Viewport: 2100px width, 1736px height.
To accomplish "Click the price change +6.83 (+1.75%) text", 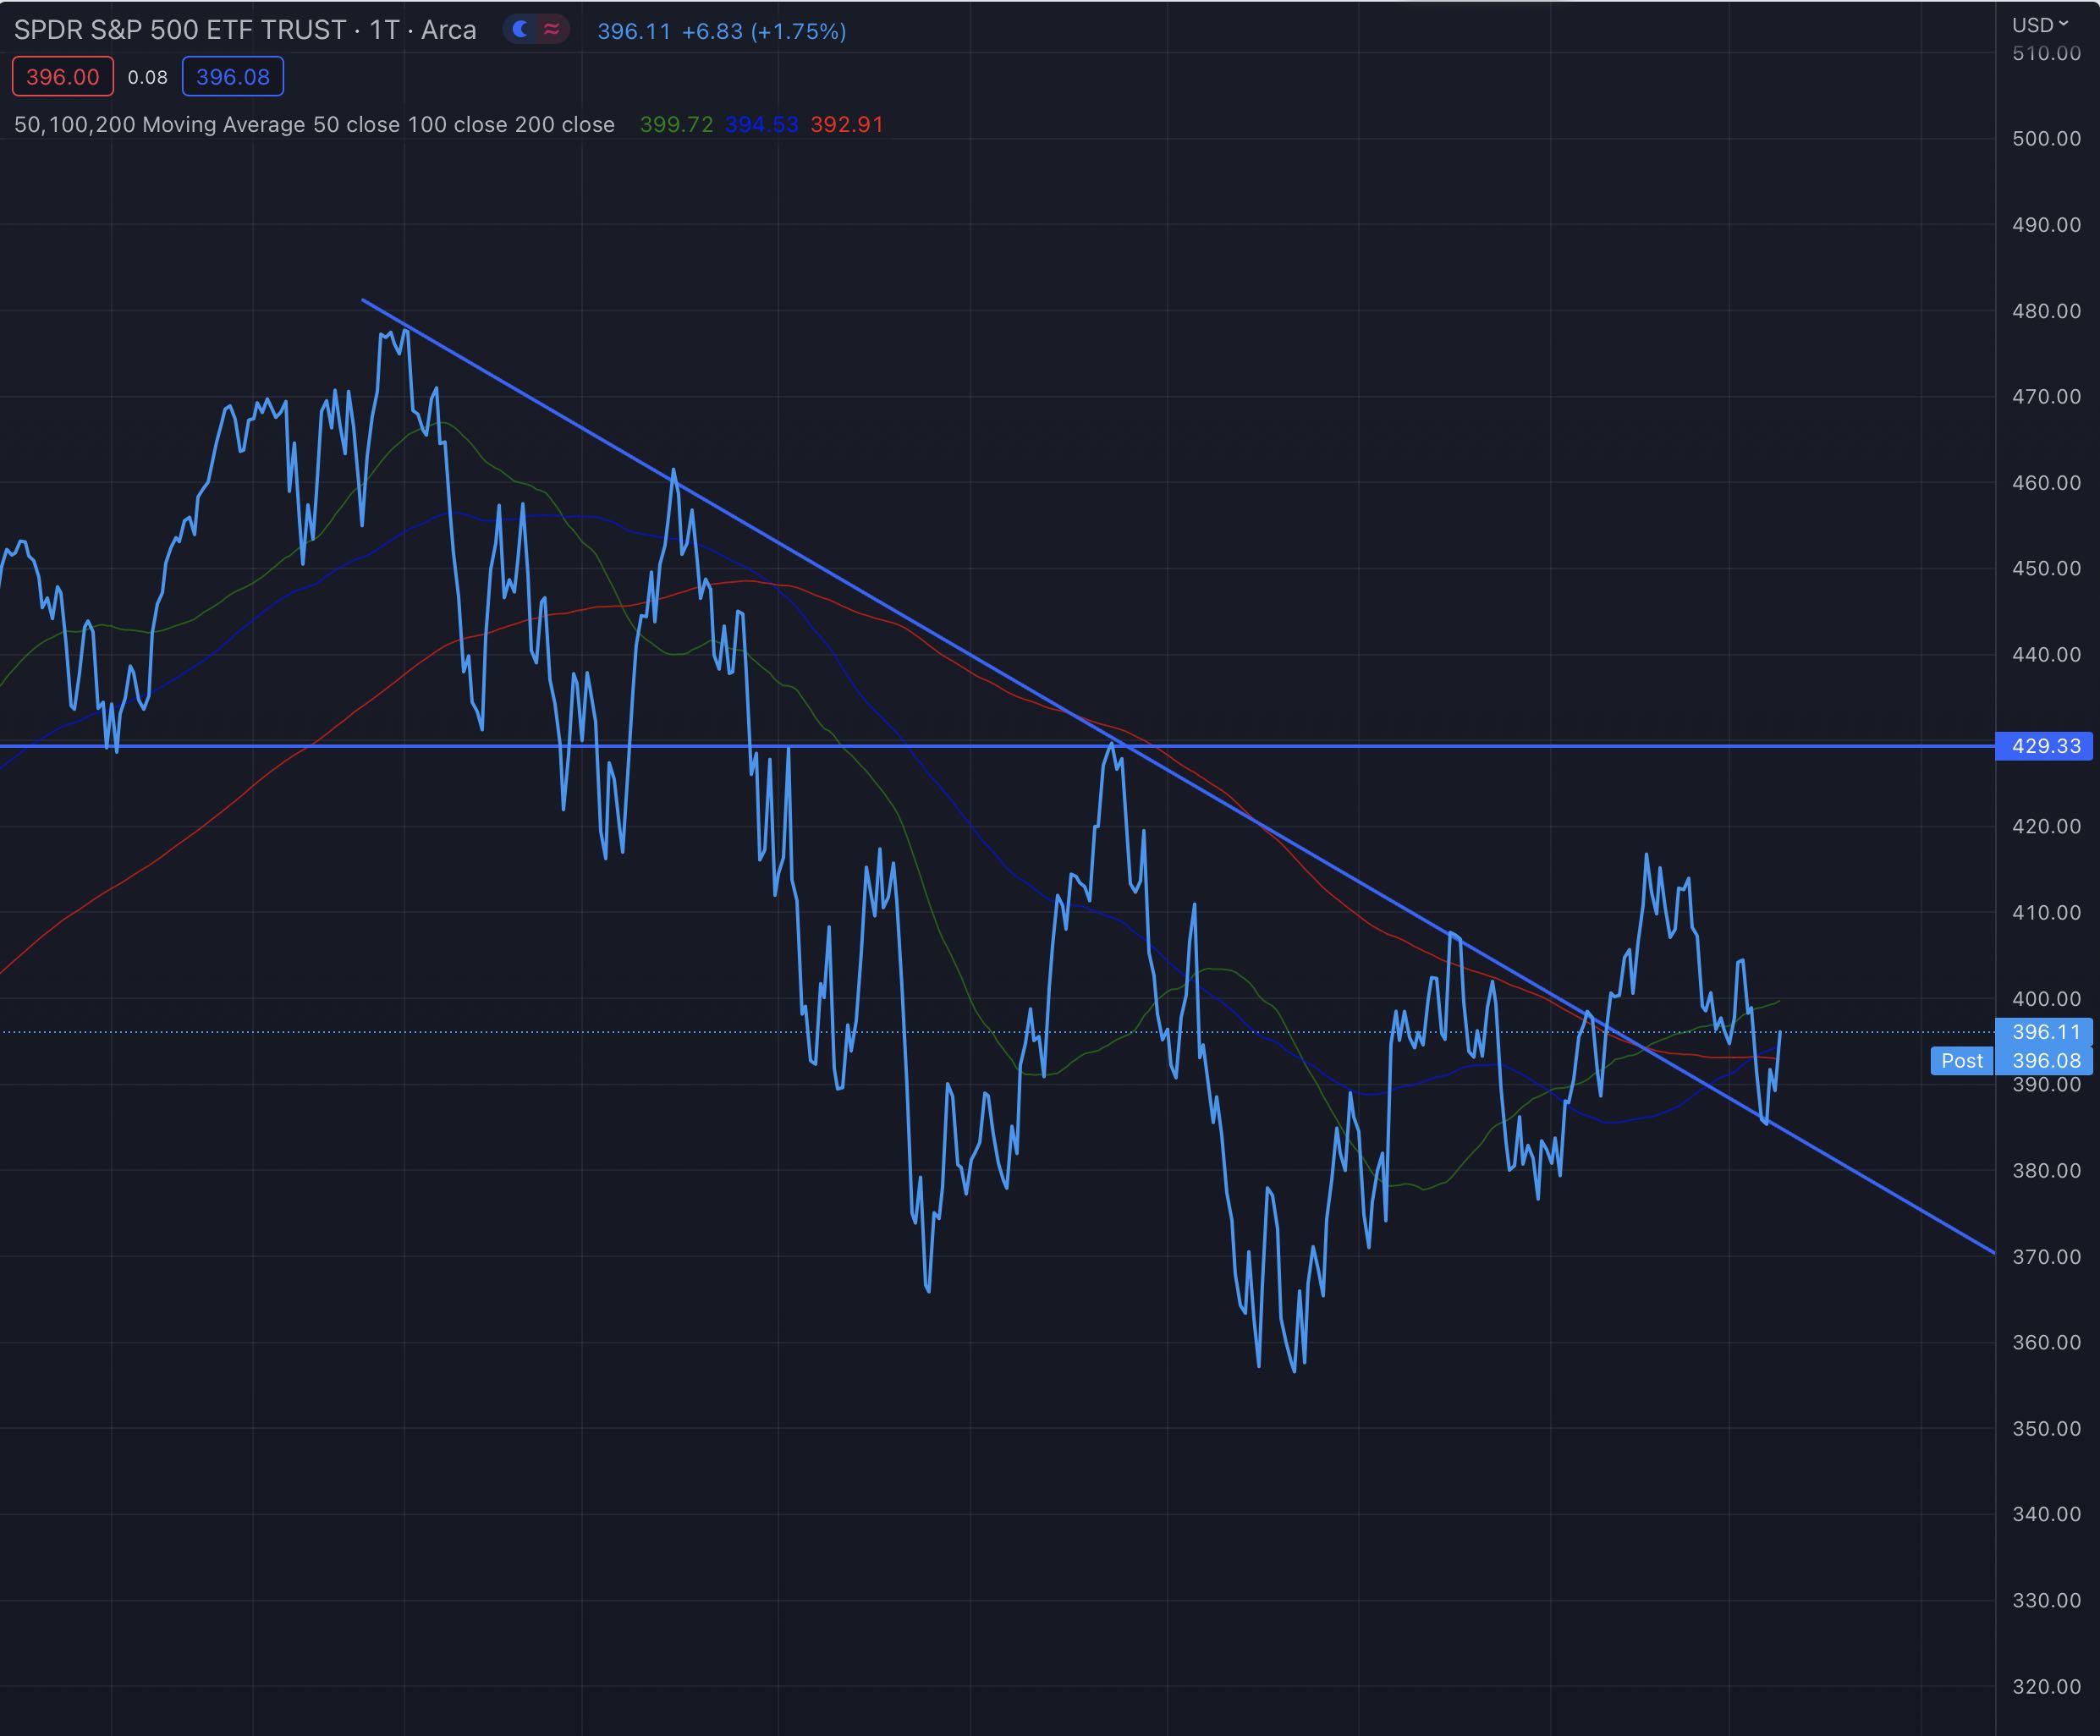I will pos(763,32).
